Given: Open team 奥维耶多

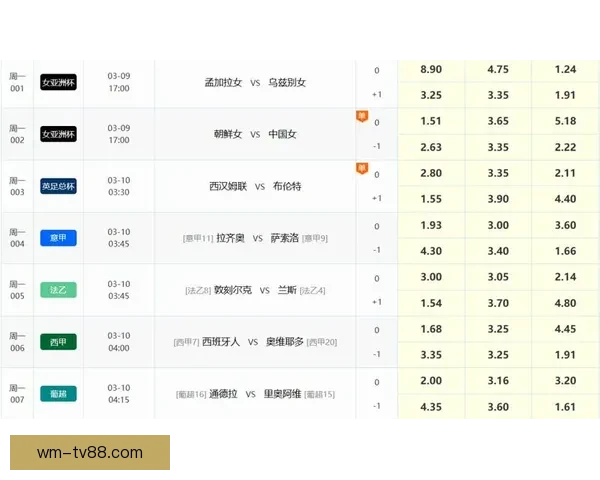Looking at the screenshot, I should tap(285, 342).
